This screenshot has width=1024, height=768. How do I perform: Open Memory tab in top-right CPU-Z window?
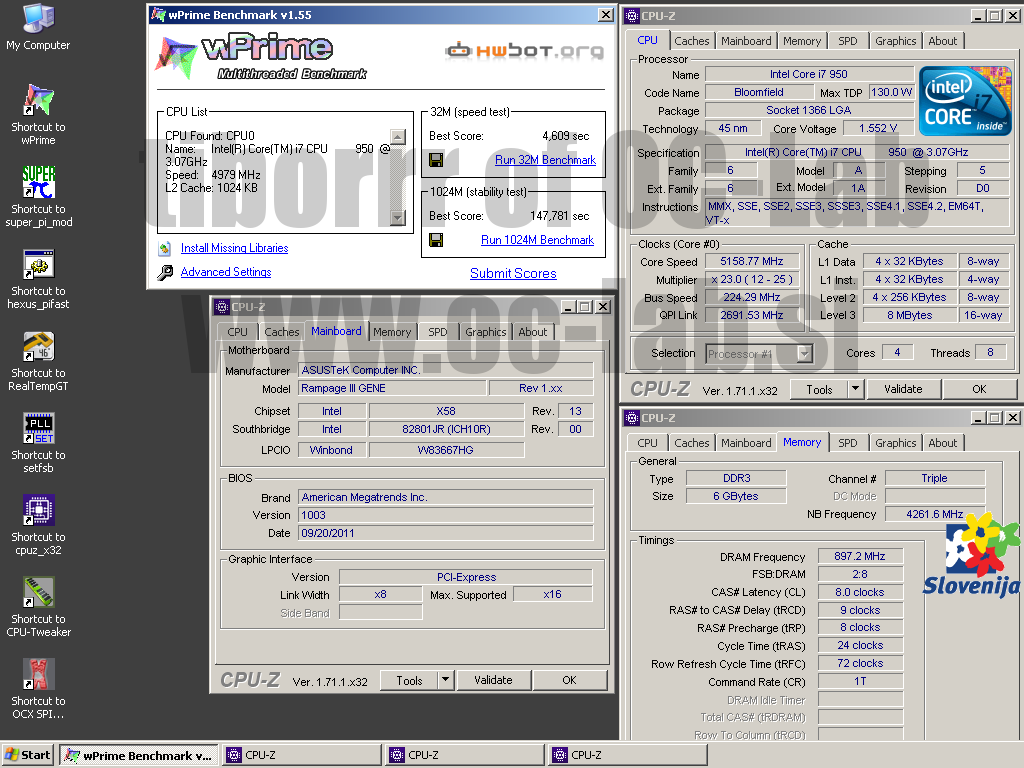[x=802, y=41]
